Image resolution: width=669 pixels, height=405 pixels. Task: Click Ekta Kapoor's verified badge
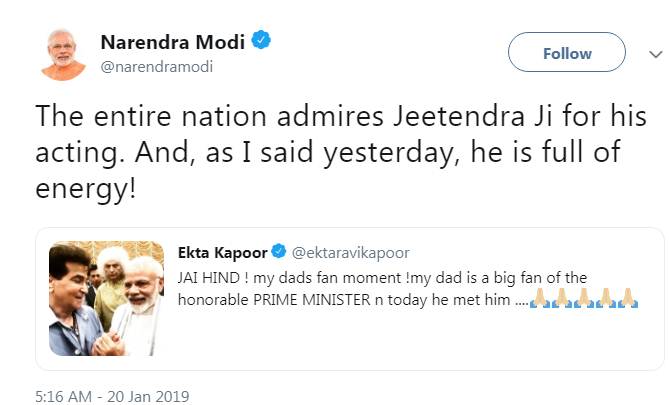[279, 252]
